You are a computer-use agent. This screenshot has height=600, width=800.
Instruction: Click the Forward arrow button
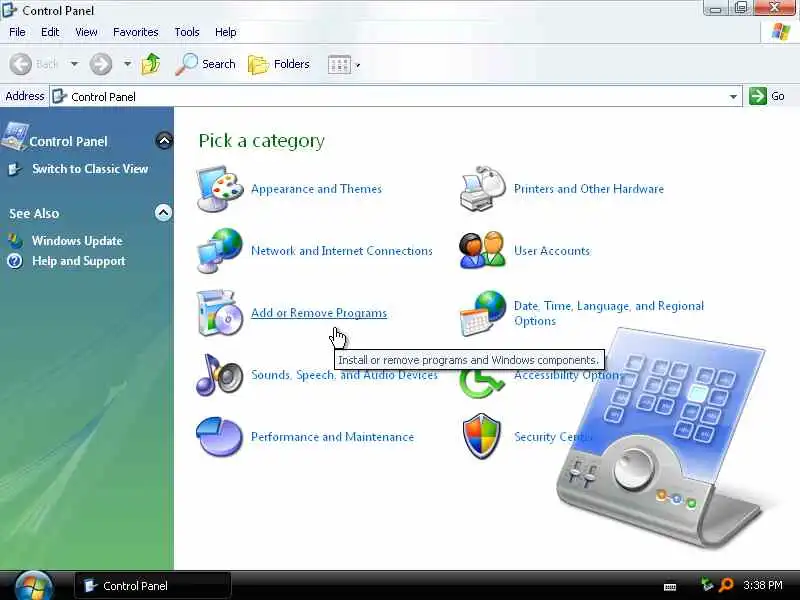coord(101,64)
